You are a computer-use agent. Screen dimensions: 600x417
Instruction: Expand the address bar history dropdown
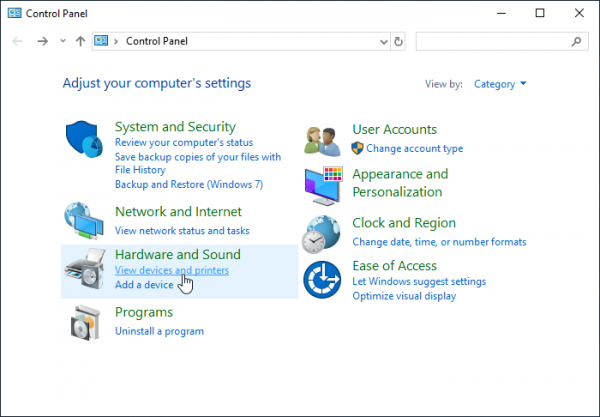(x=383, y=41)
